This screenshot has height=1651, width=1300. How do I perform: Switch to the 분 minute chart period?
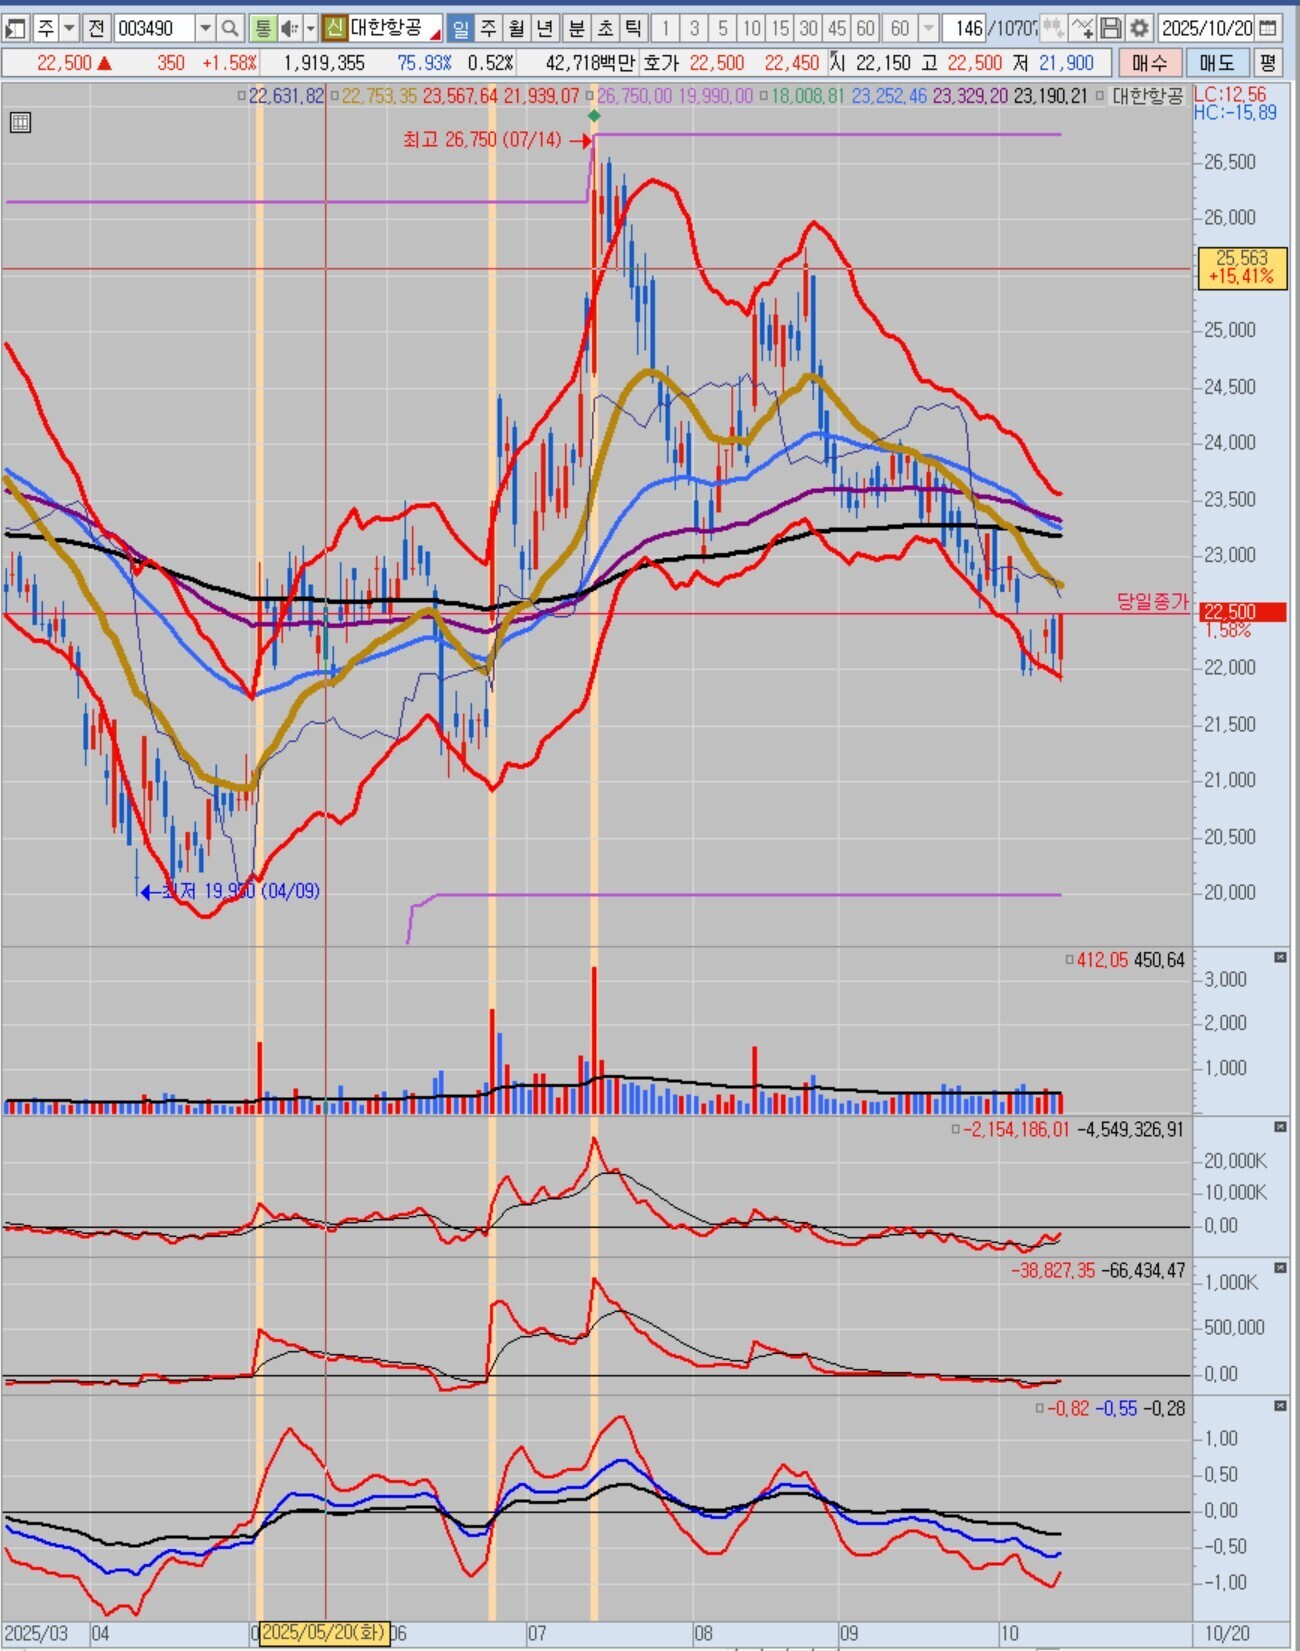(576, 28)
